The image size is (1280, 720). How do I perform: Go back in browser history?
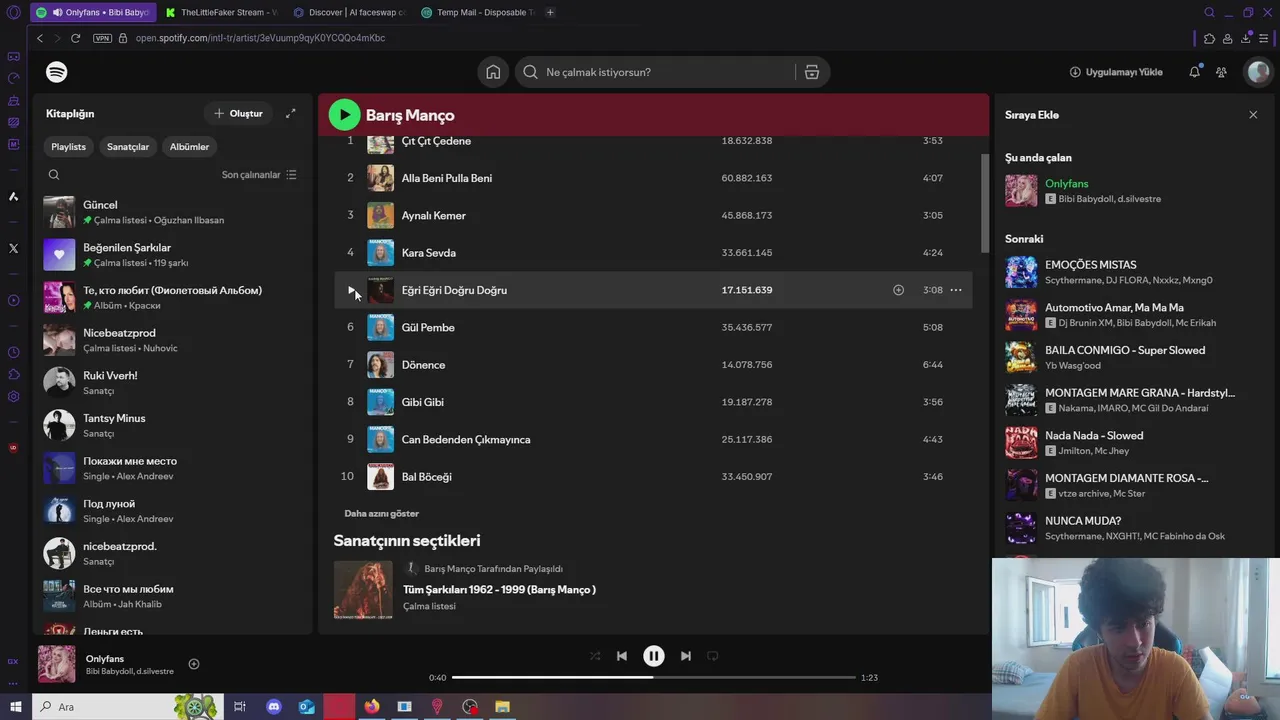(40, 38)
